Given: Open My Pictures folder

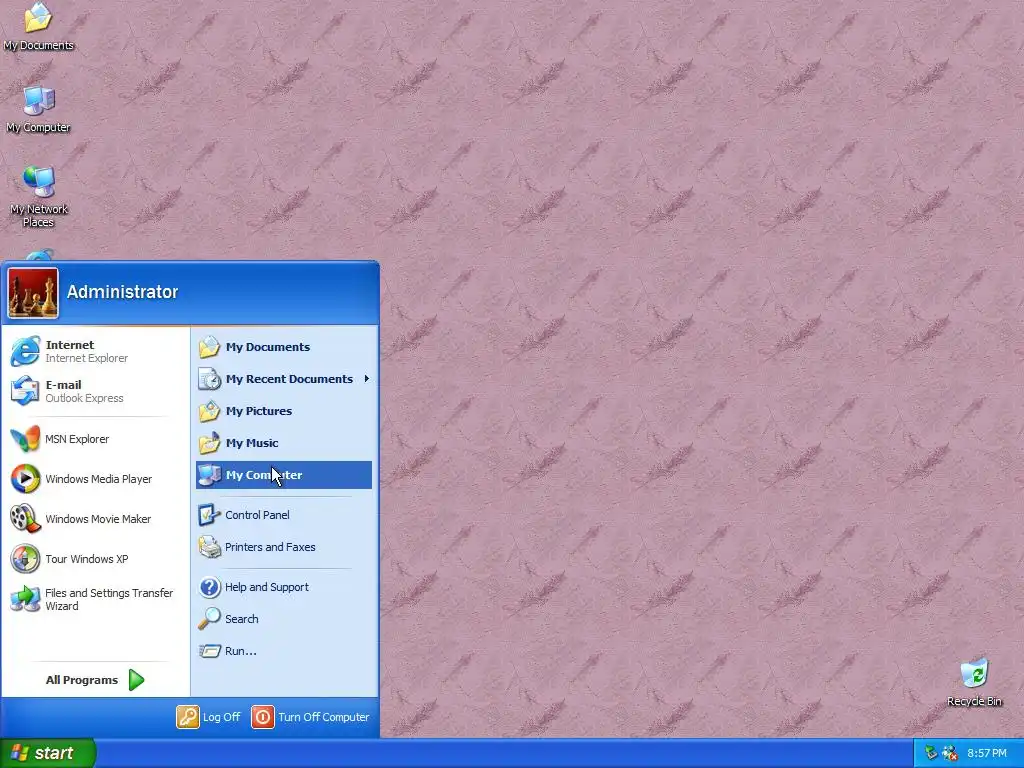Looking at the screenshot, I should coord(284,411).
